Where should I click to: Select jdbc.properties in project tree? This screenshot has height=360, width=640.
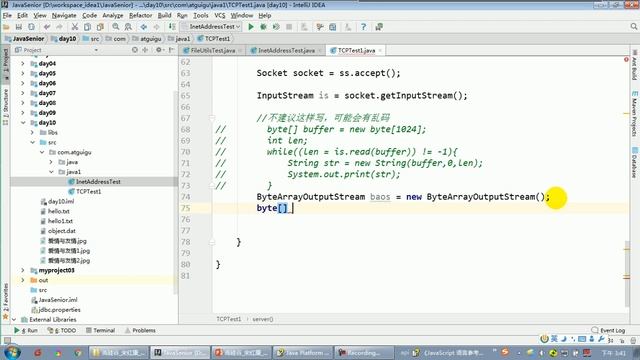click(x=56, y=310)
